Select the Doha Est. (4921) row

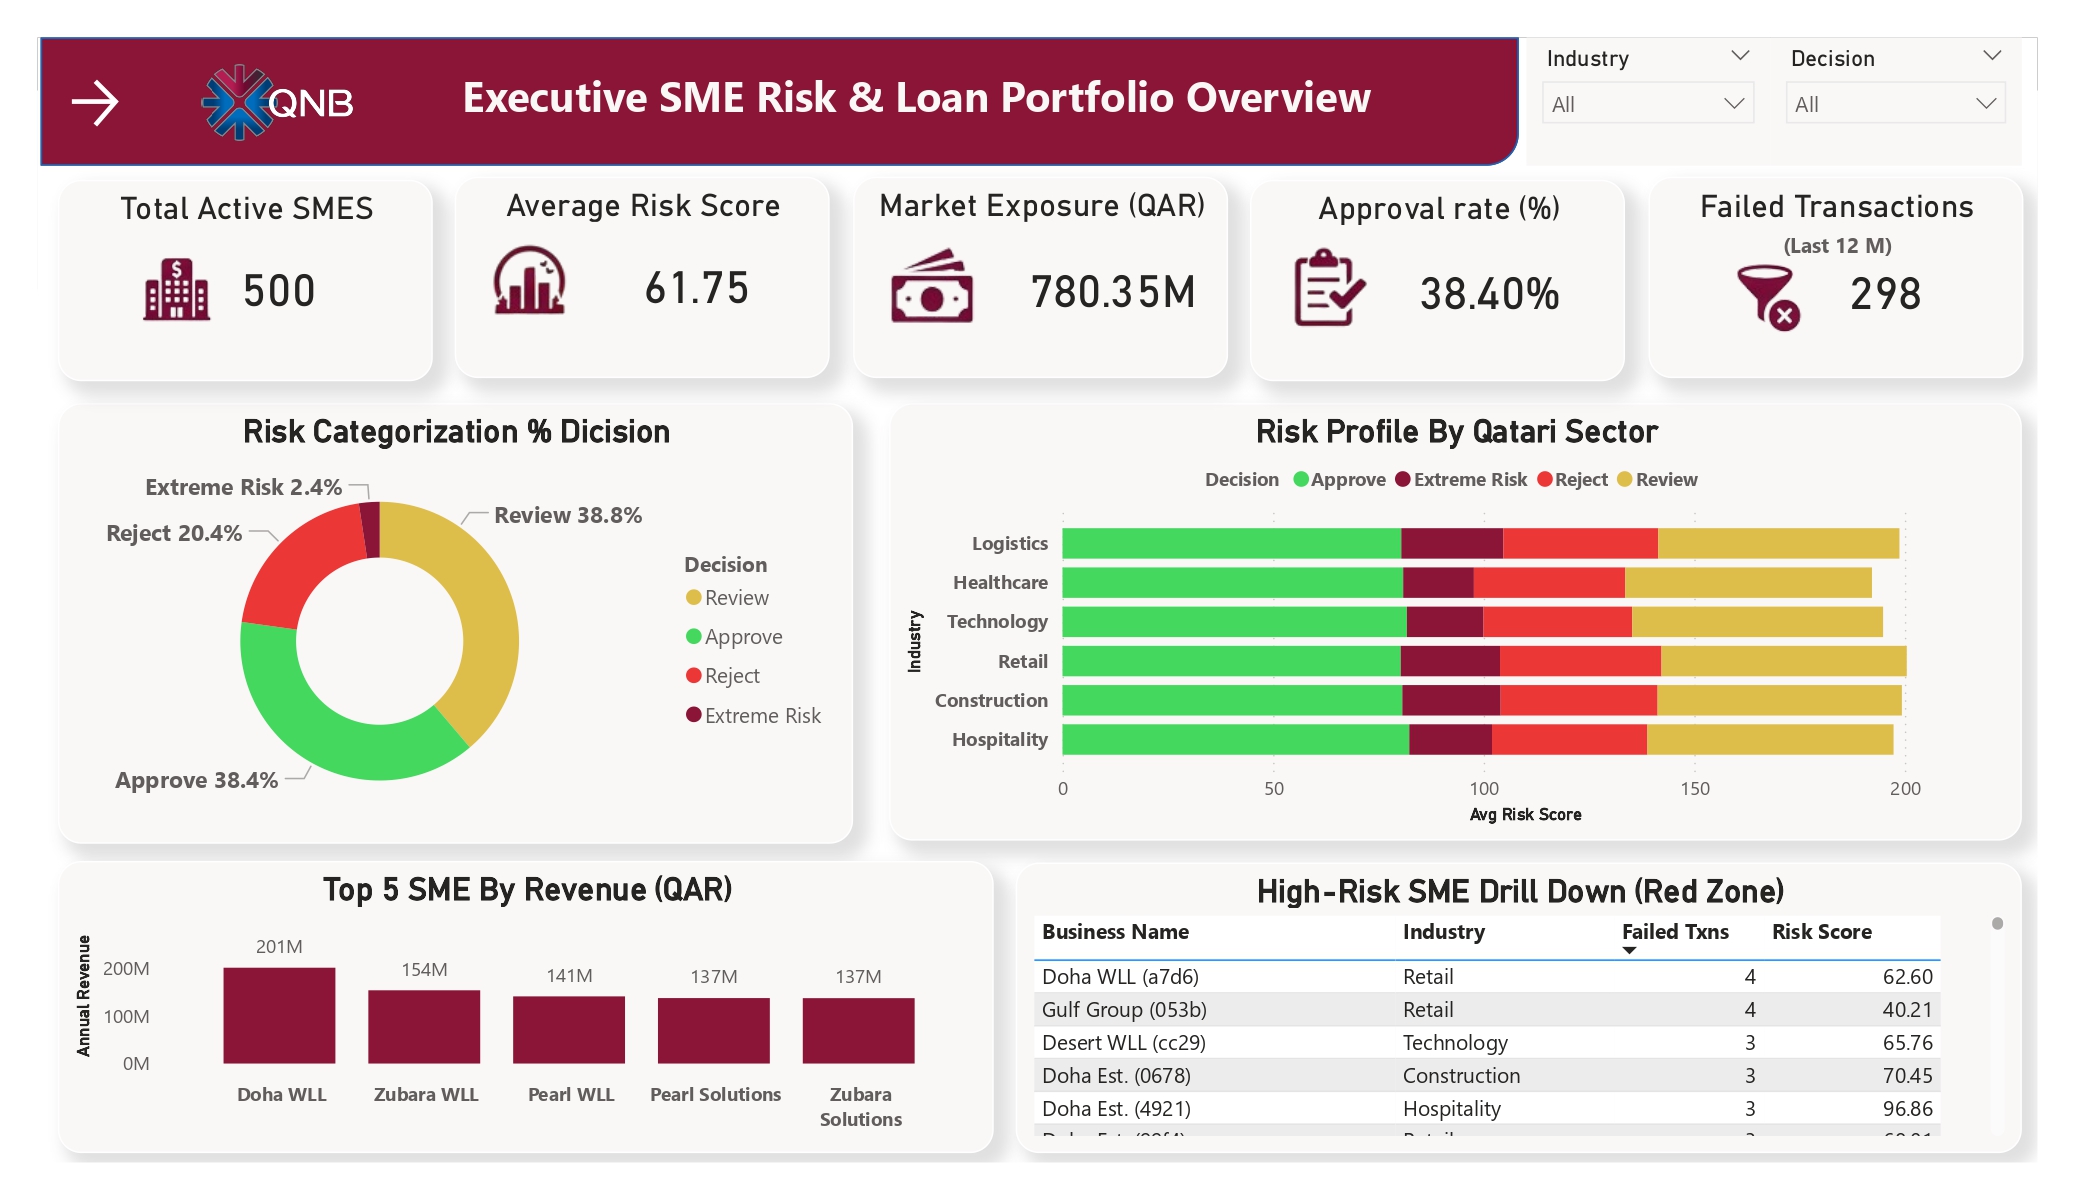click(x=1487, y=1109)
